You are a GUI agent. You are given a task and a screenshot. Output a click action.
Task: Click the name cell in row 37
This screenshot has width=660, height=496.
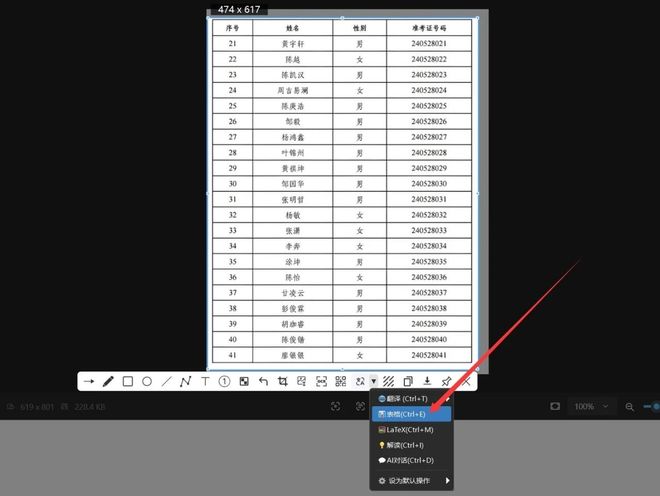click(x=293, y=293)
